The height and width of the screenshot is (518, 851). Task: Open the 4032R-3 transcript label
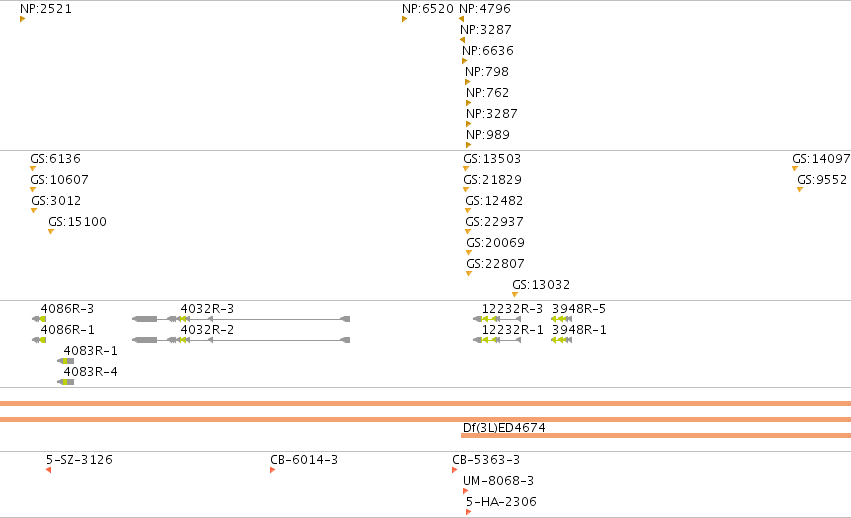[207, 308]
